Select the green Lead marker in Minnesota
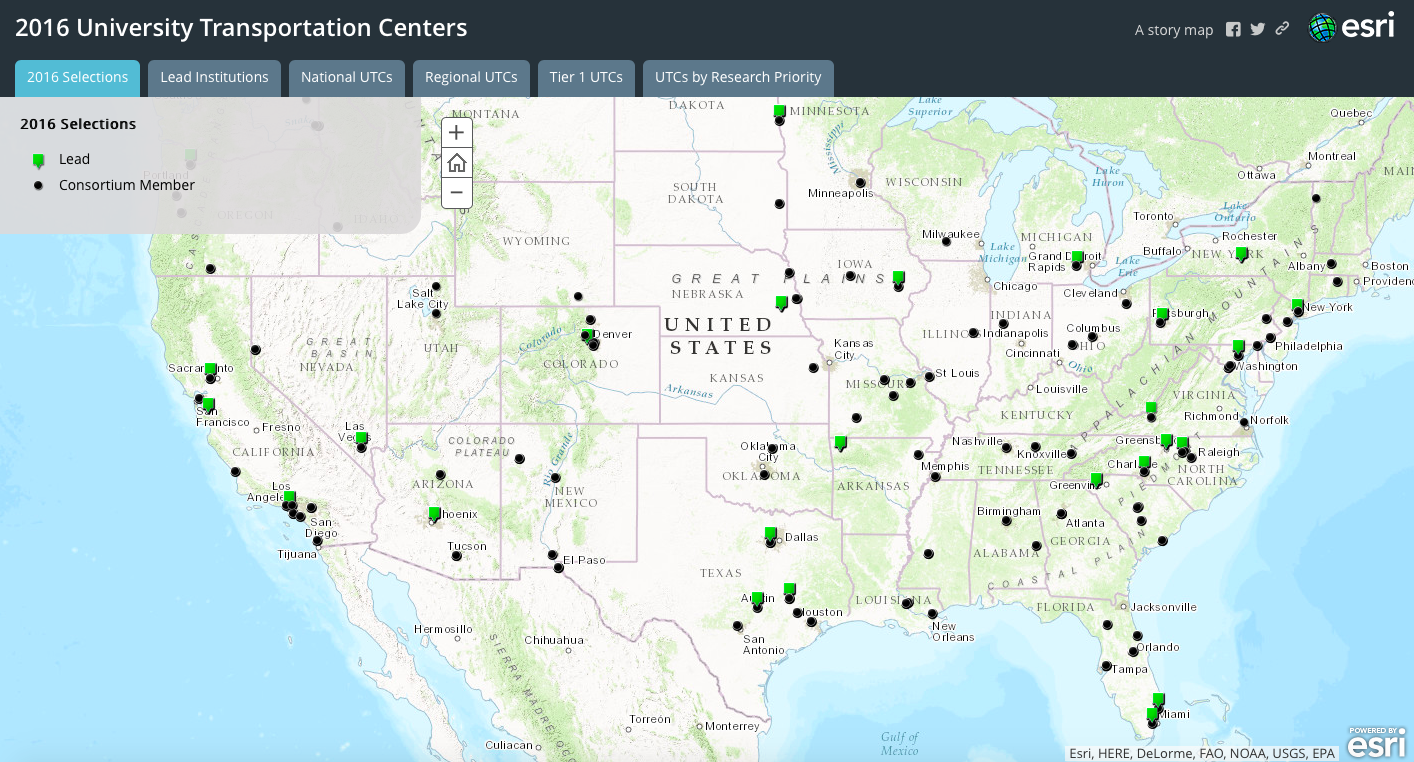 [779, 110]
